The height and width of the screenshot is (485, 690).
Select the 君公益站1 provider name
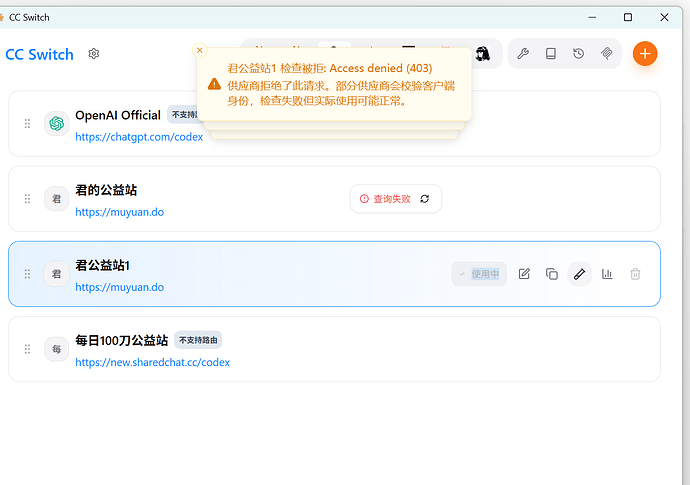[x=103, y=265]
